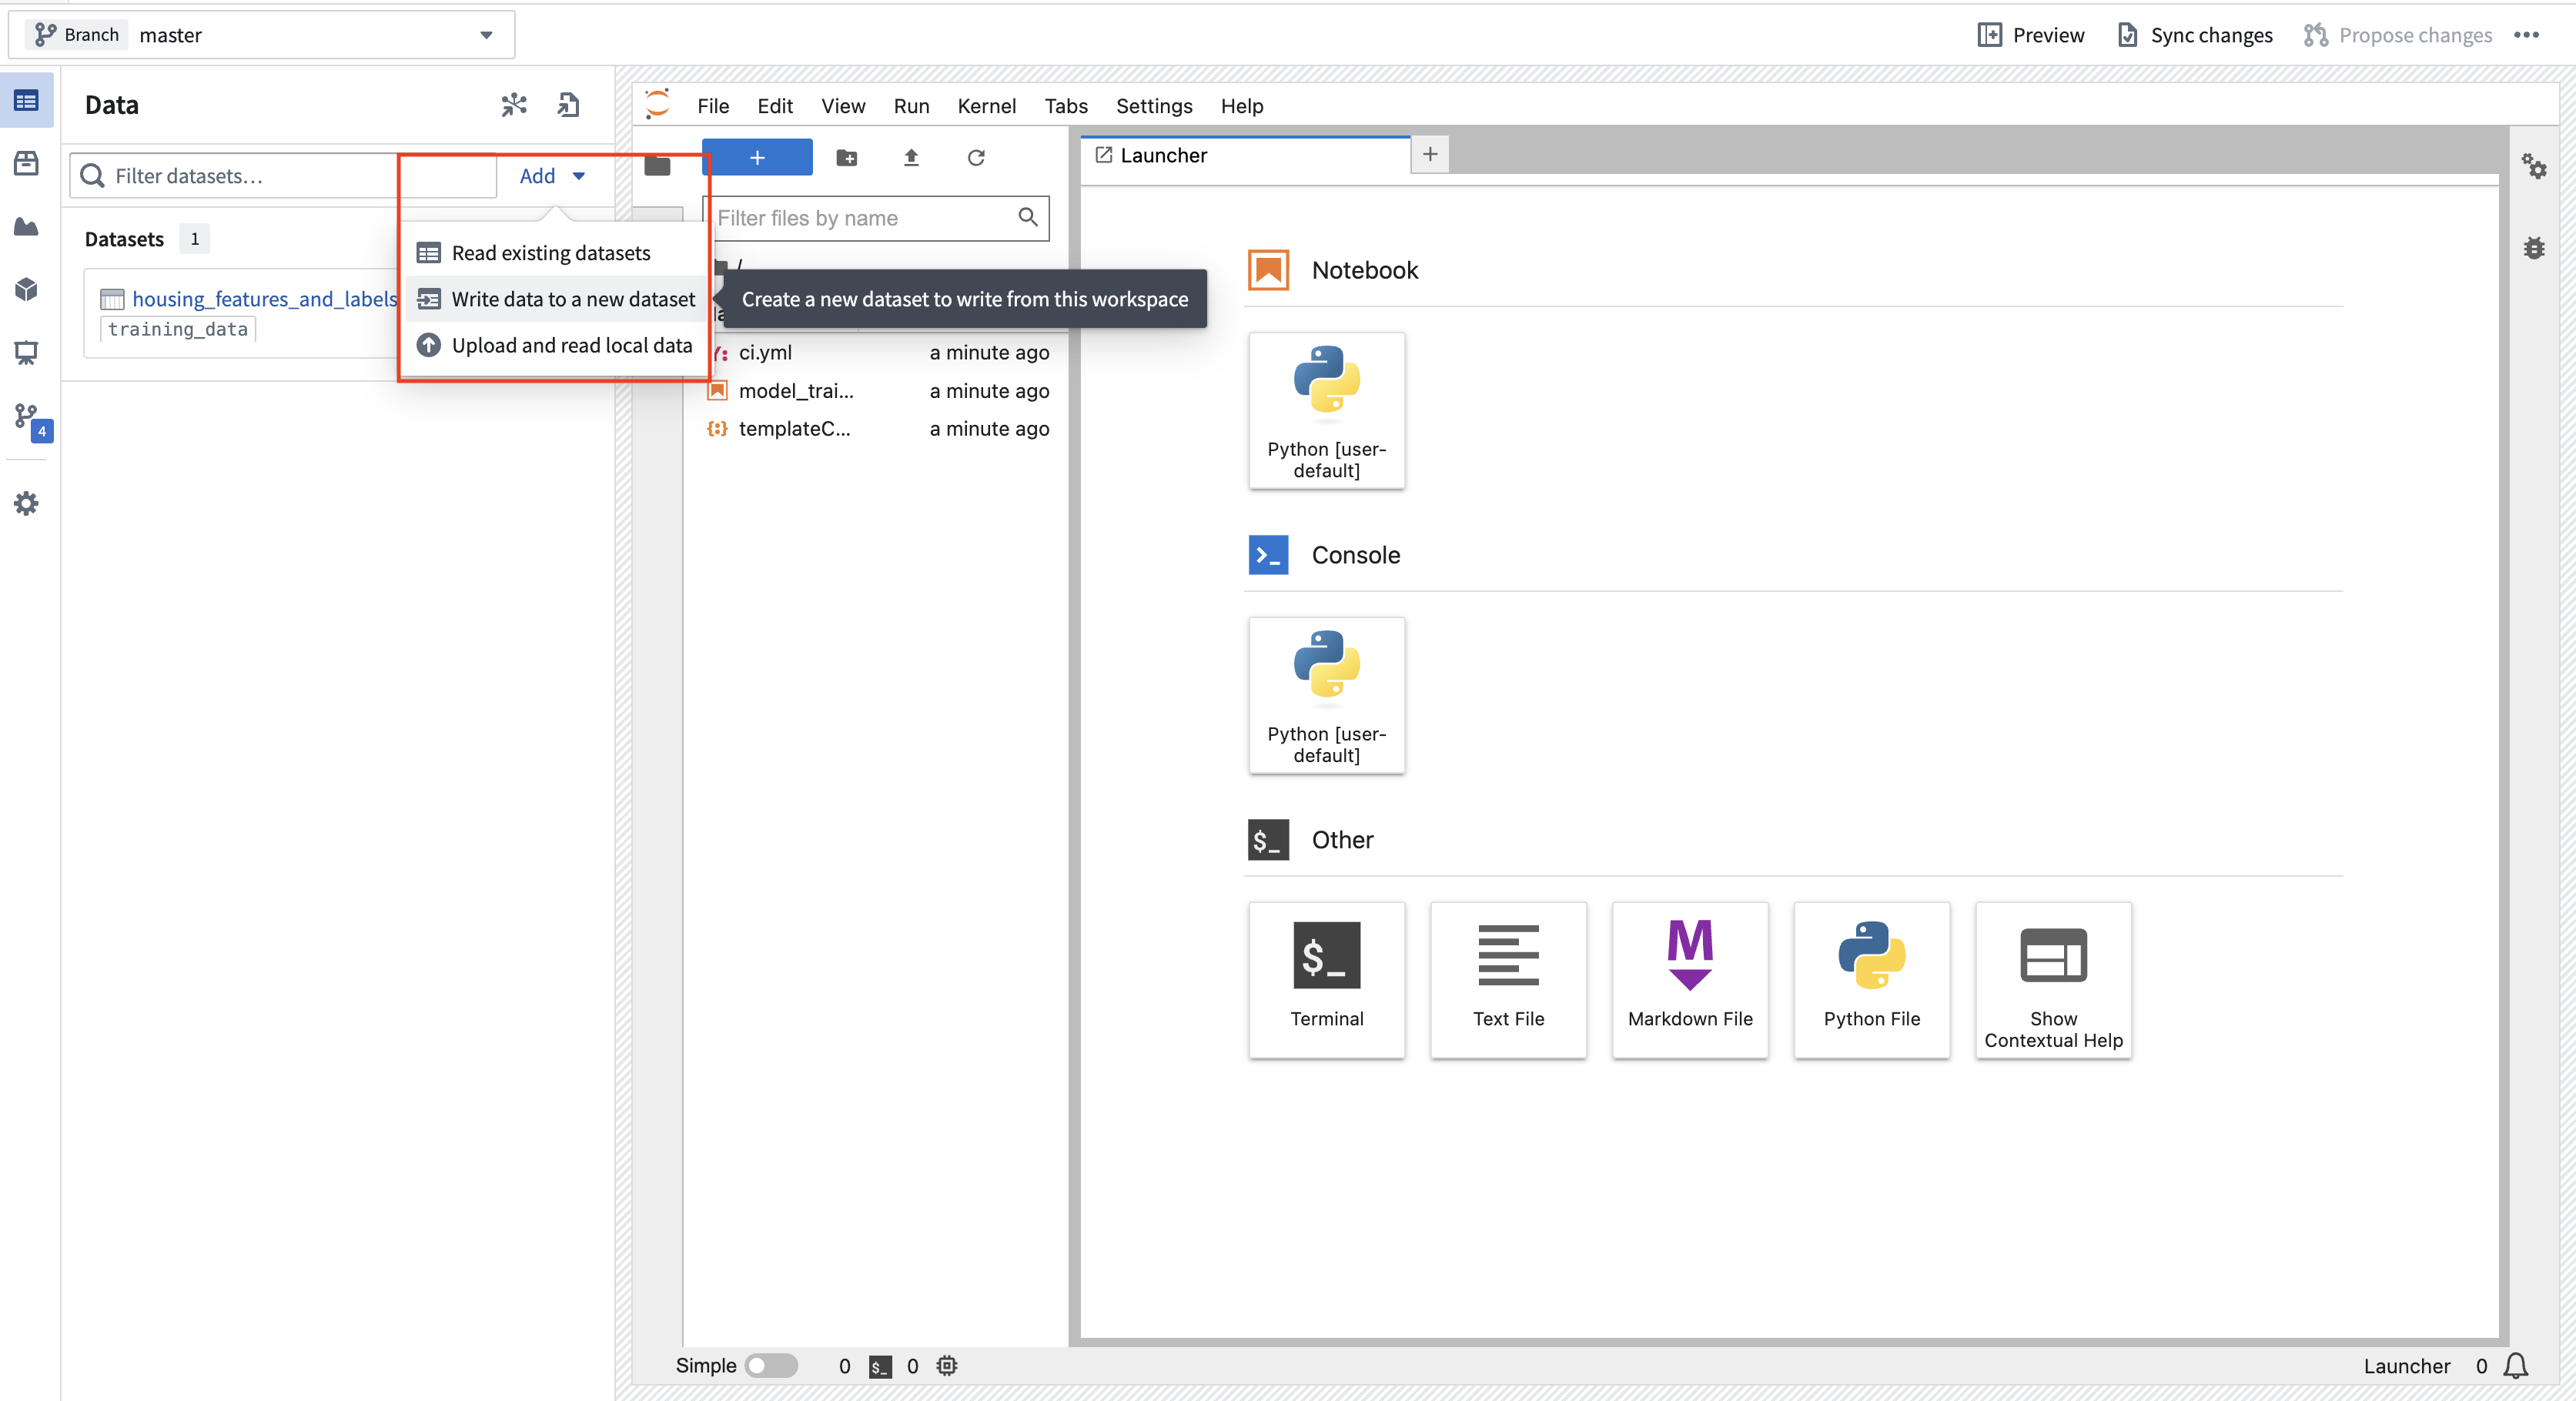The height and width of the screenshot is (1401, 2576).
Task: Click the Sync changes button
Action: (2195, 35)
